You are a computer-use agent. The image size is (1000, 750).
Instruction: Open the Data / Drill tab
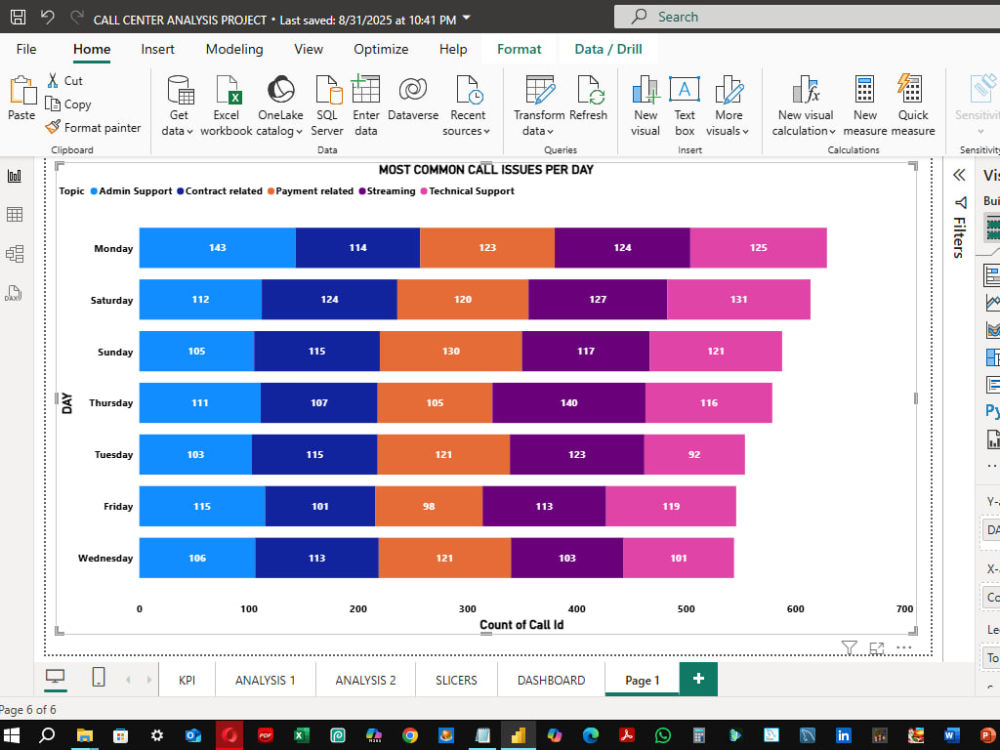click(608, 49)
